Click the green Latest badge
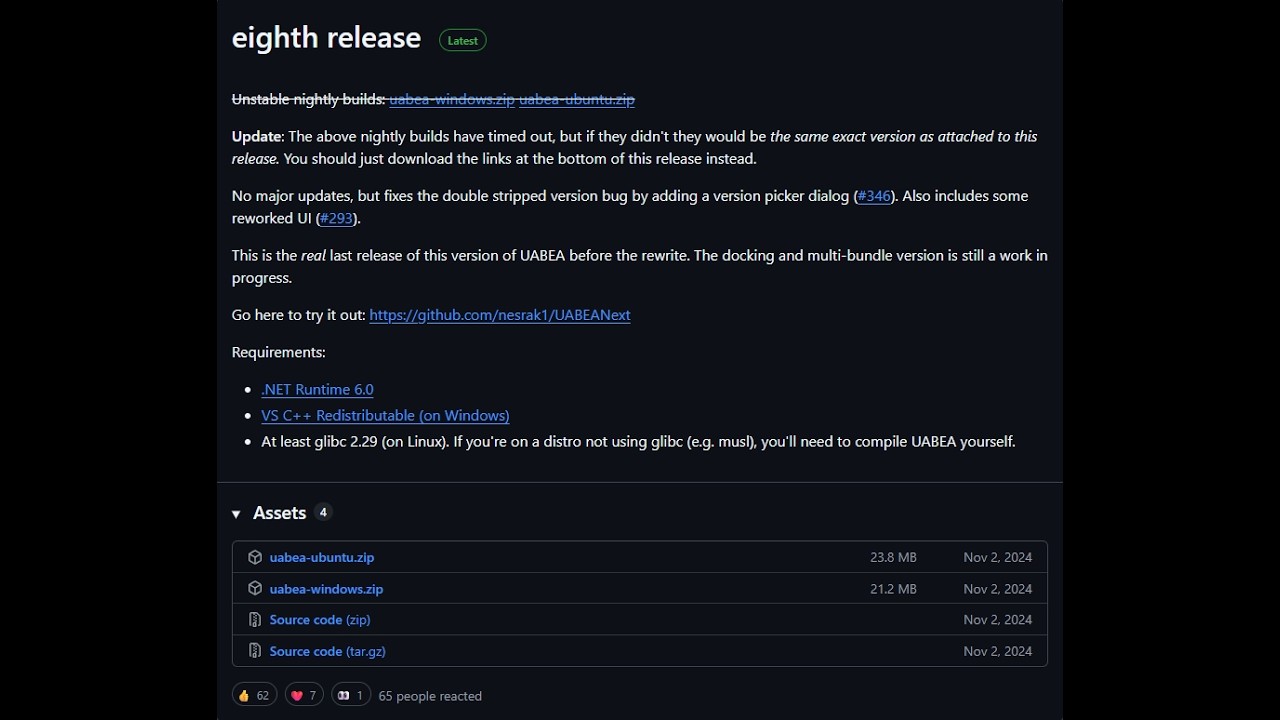Screen dimensions: 1280x720 [463, 40]
